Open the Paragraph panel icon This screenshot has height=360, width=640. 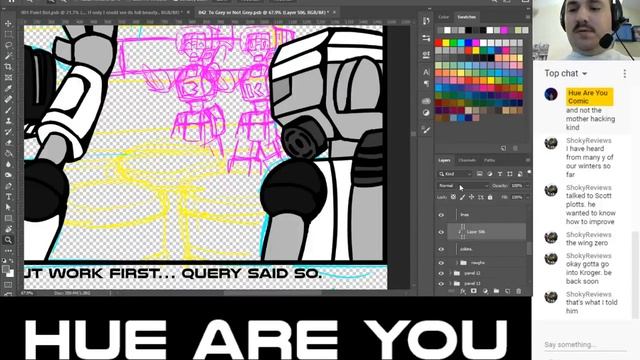point(426,83)
